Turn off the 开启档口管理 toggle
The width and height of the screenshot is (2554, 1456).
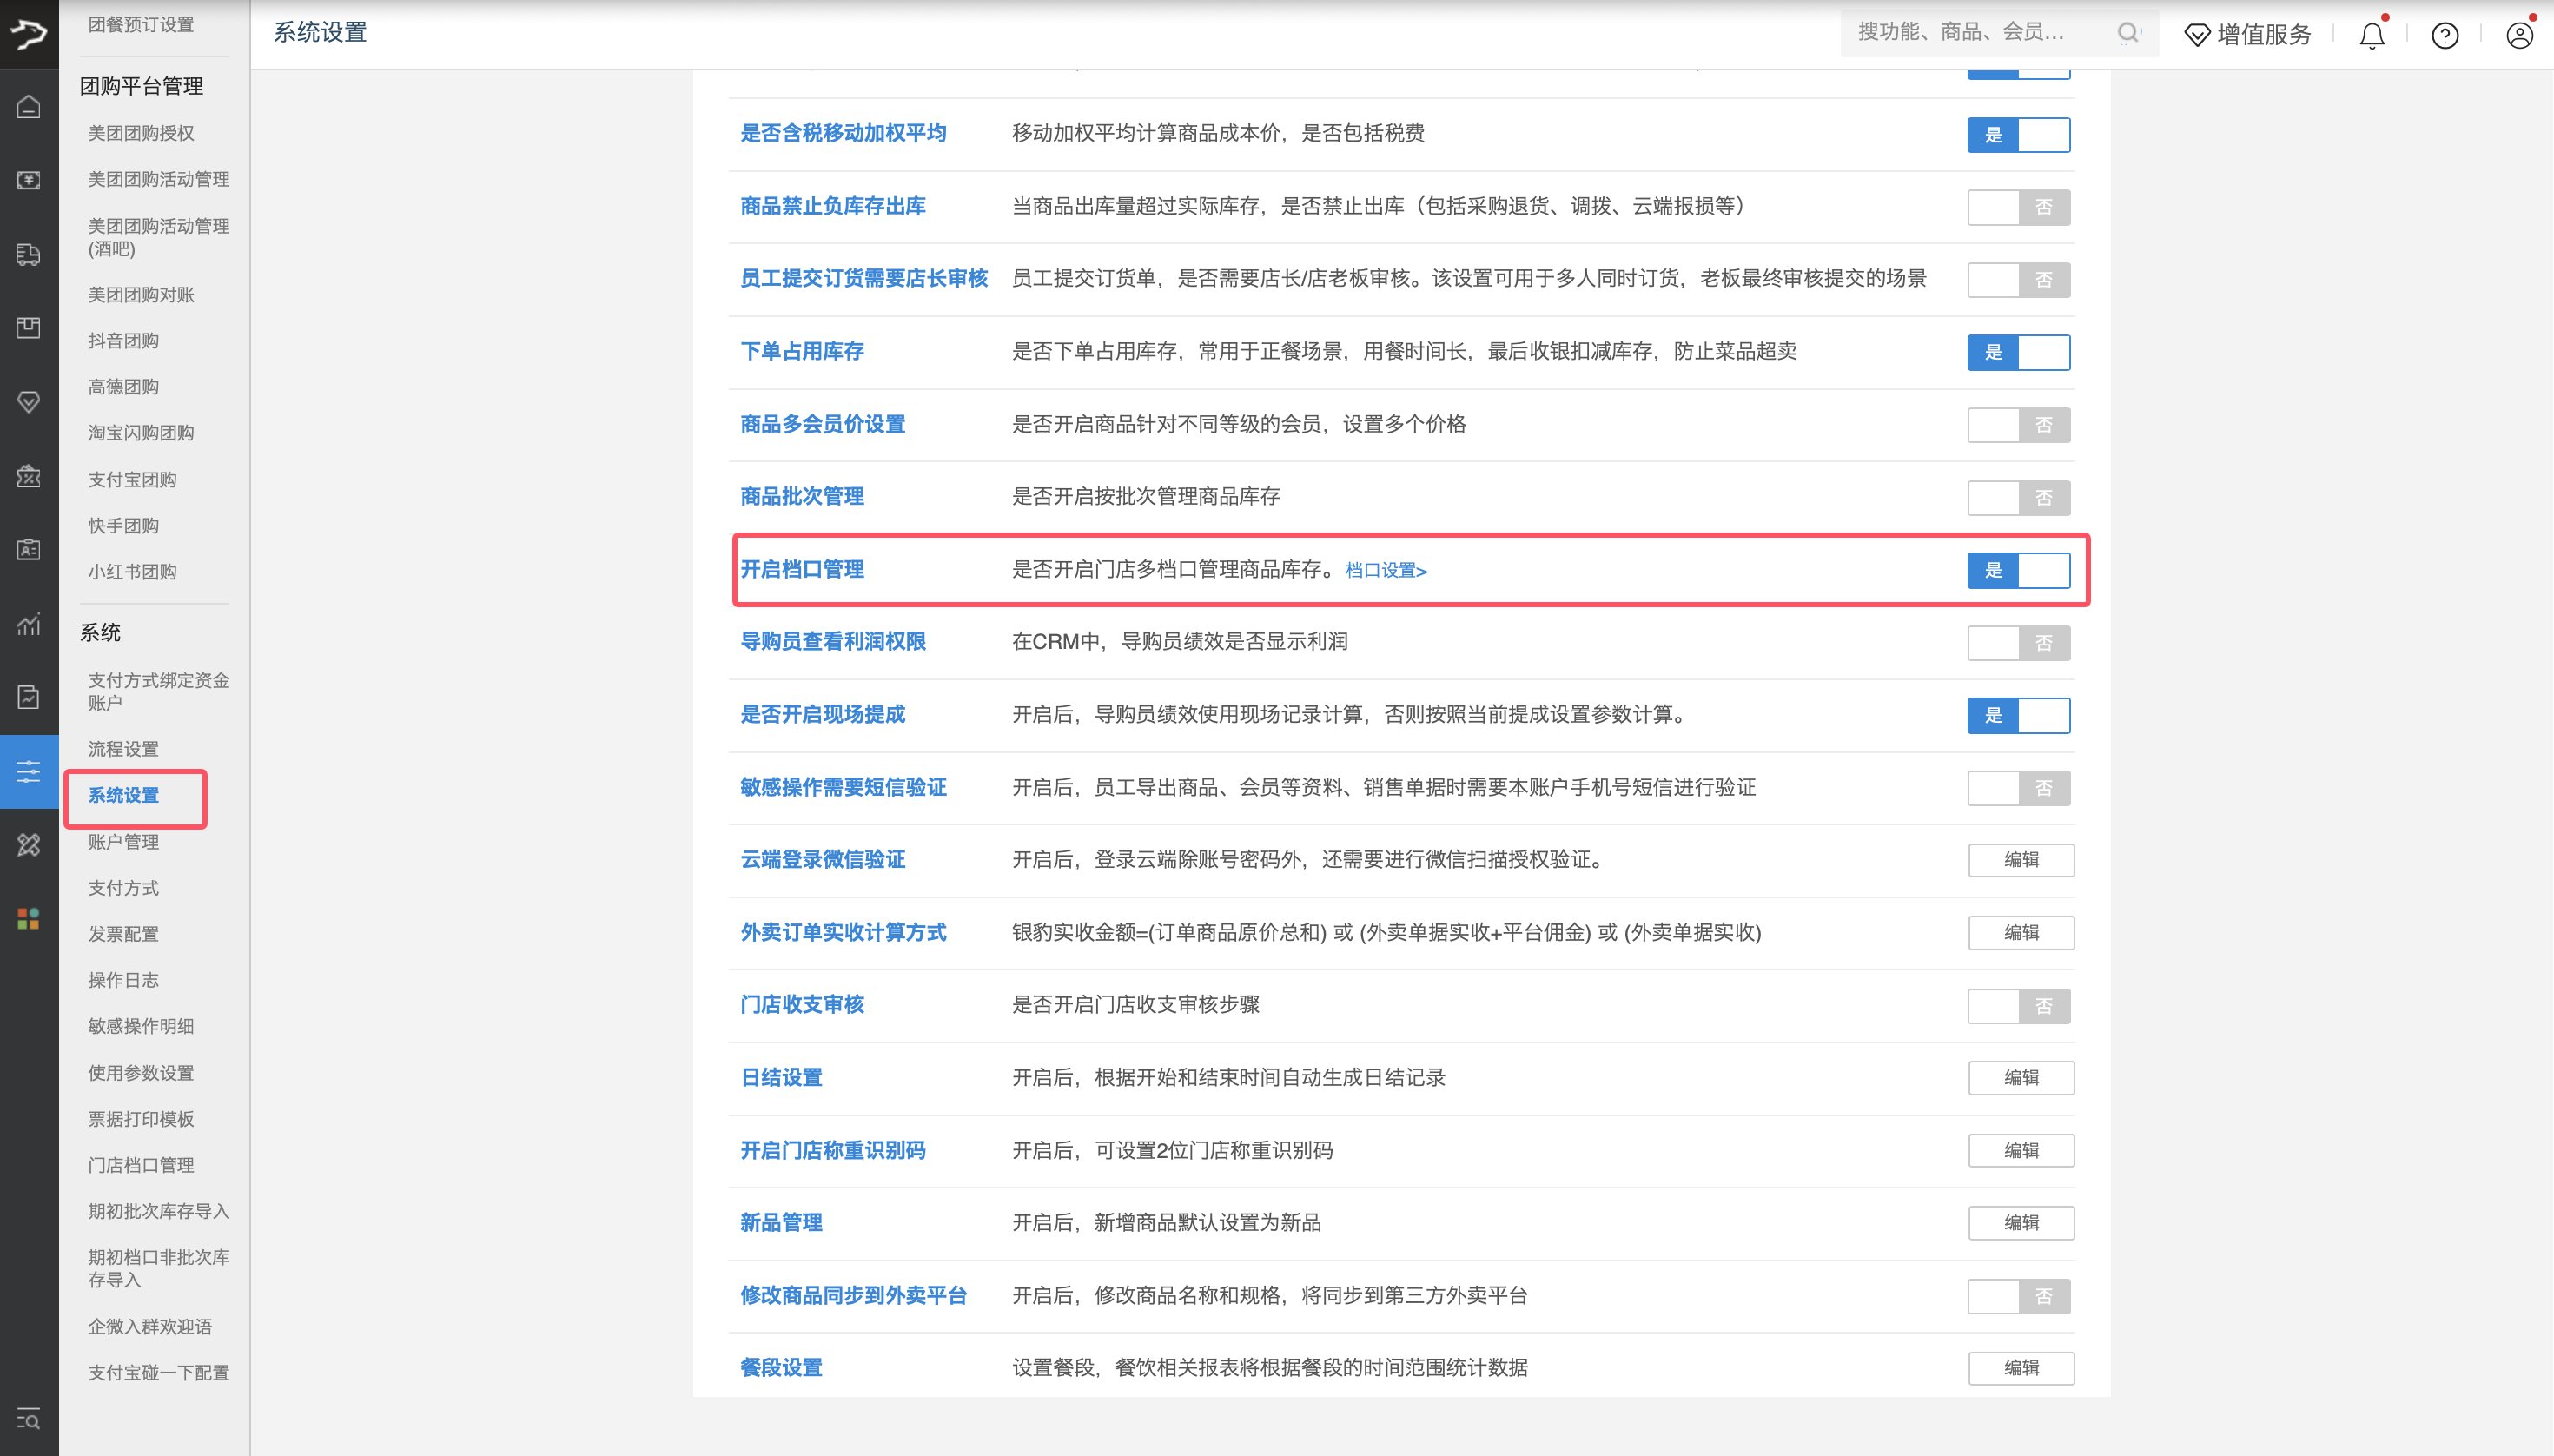[2019, 570]
